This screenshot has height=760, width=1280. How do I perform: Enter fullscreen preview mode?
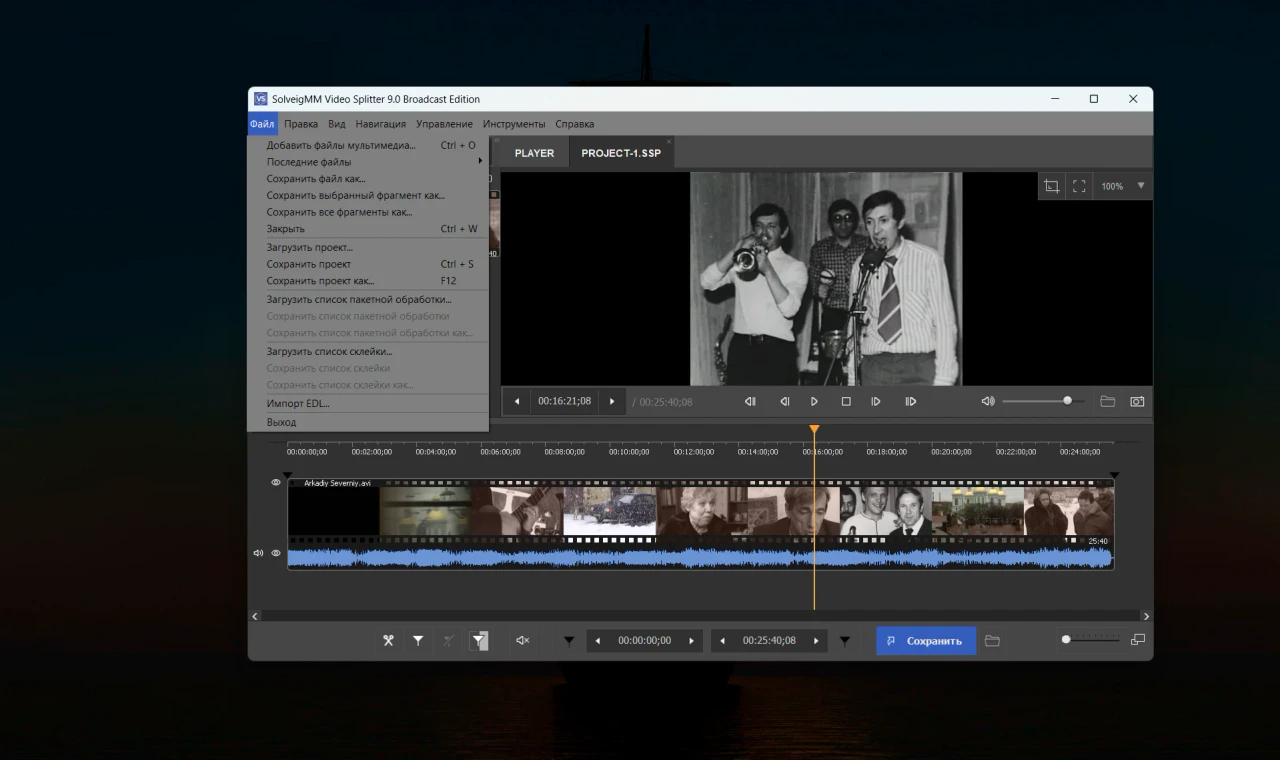click(x=1079, y=186)
